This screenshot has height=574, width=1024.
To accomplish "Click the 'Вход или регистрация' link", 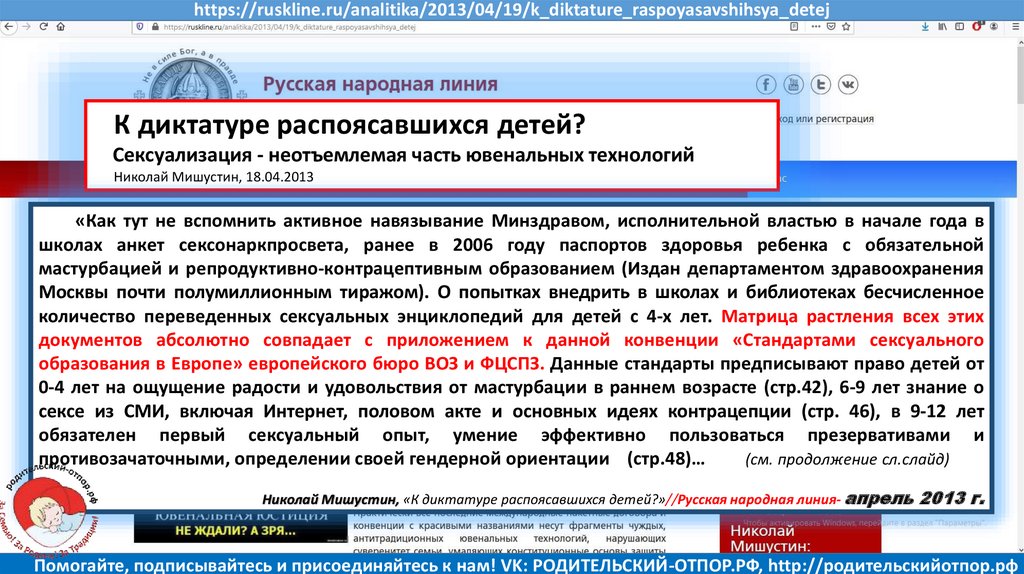I will pyautogui.click(x=827, y=119).
